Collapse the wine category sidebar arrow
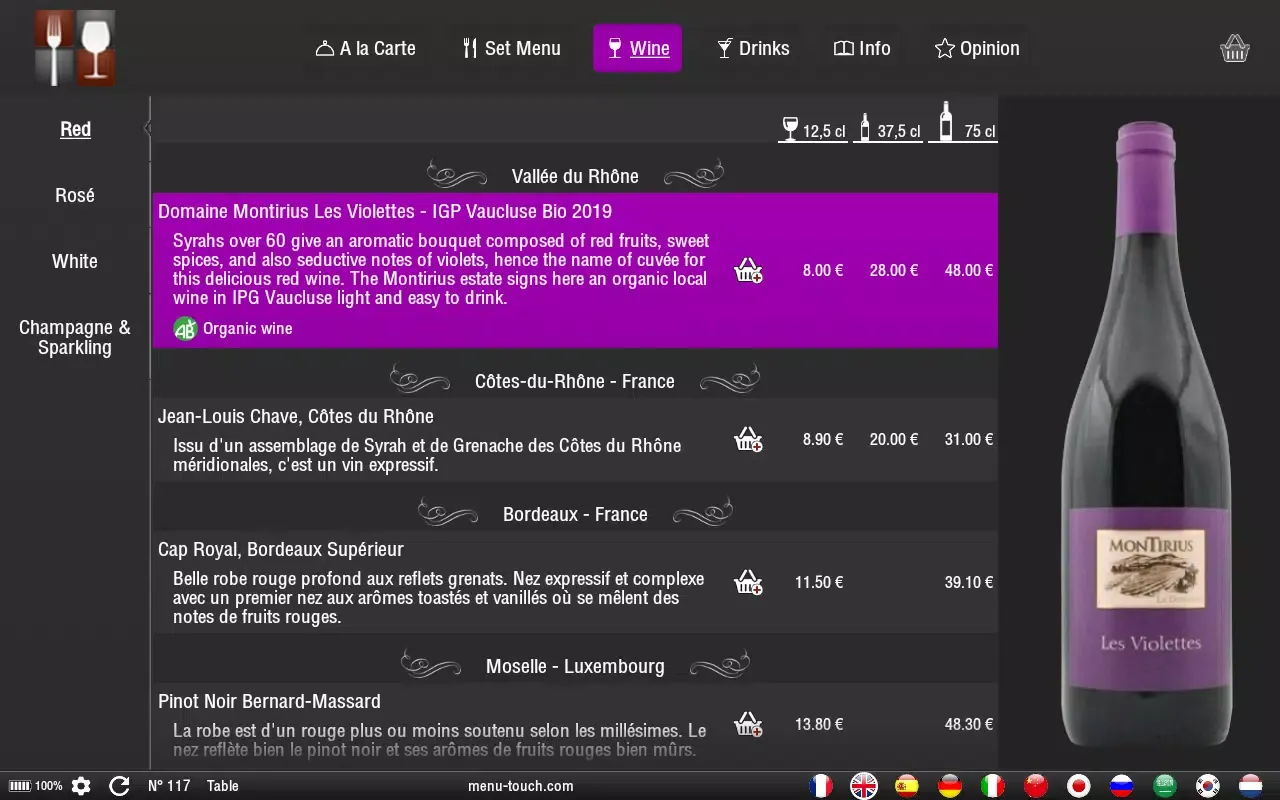 click(148, 128)
